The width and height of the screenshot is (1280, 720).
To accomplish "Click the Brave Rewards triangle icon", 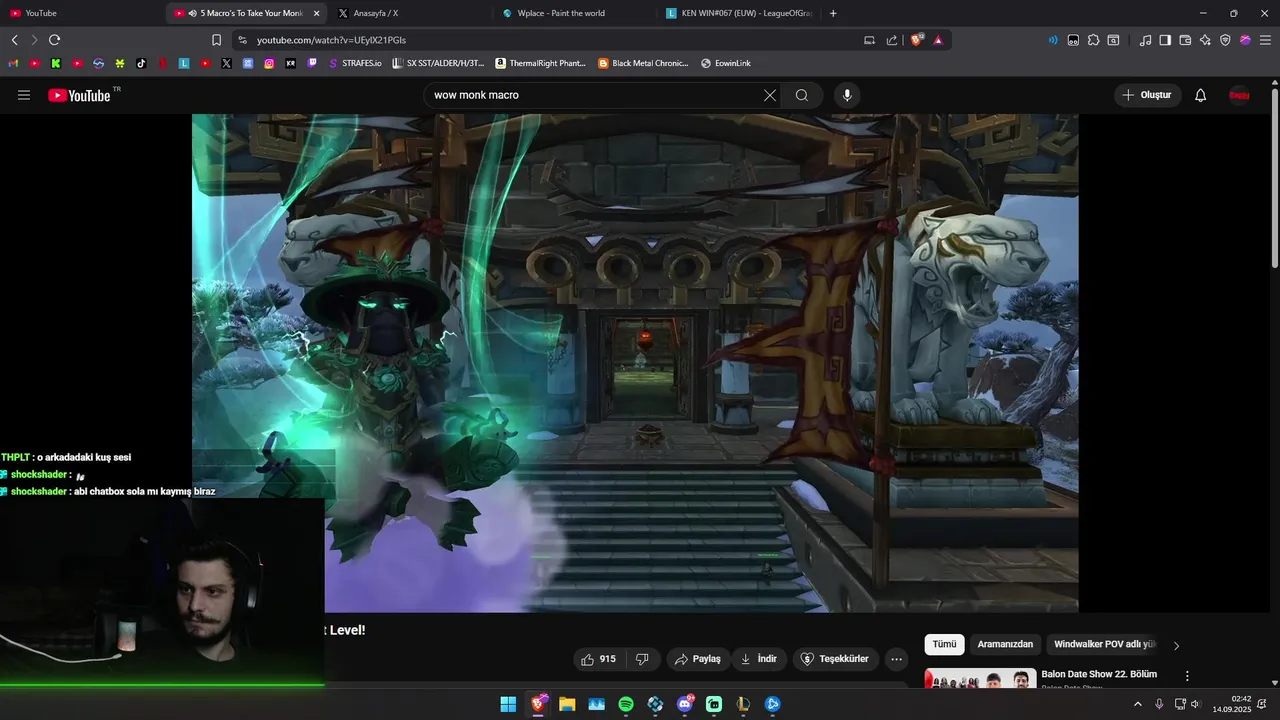I will pos(938,40).
